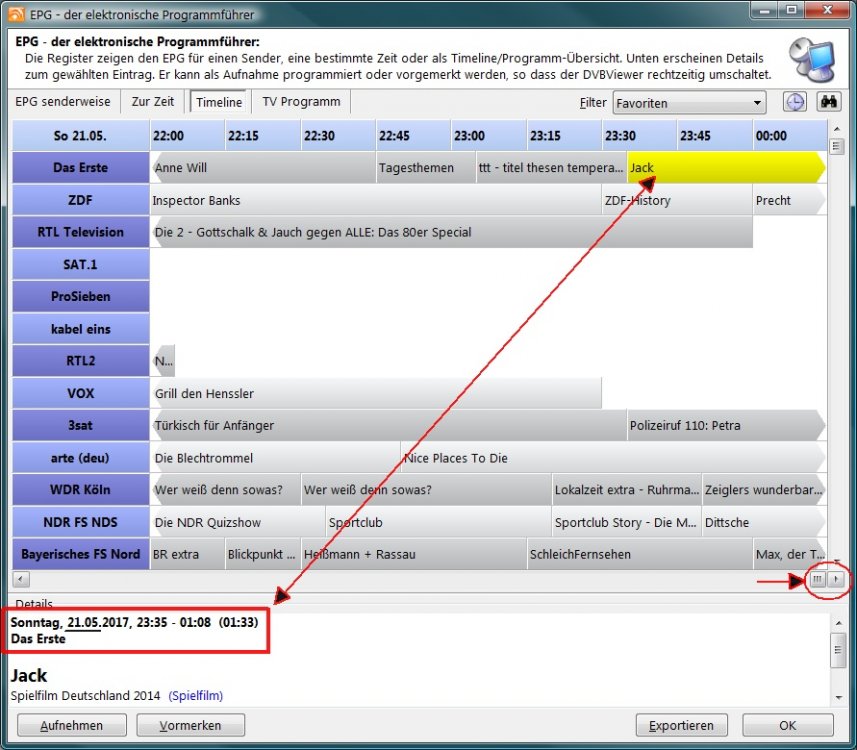The width and height of the screenshot is (857, 750).
Task: Click the Exportieren button
Action: pos(681,725)
